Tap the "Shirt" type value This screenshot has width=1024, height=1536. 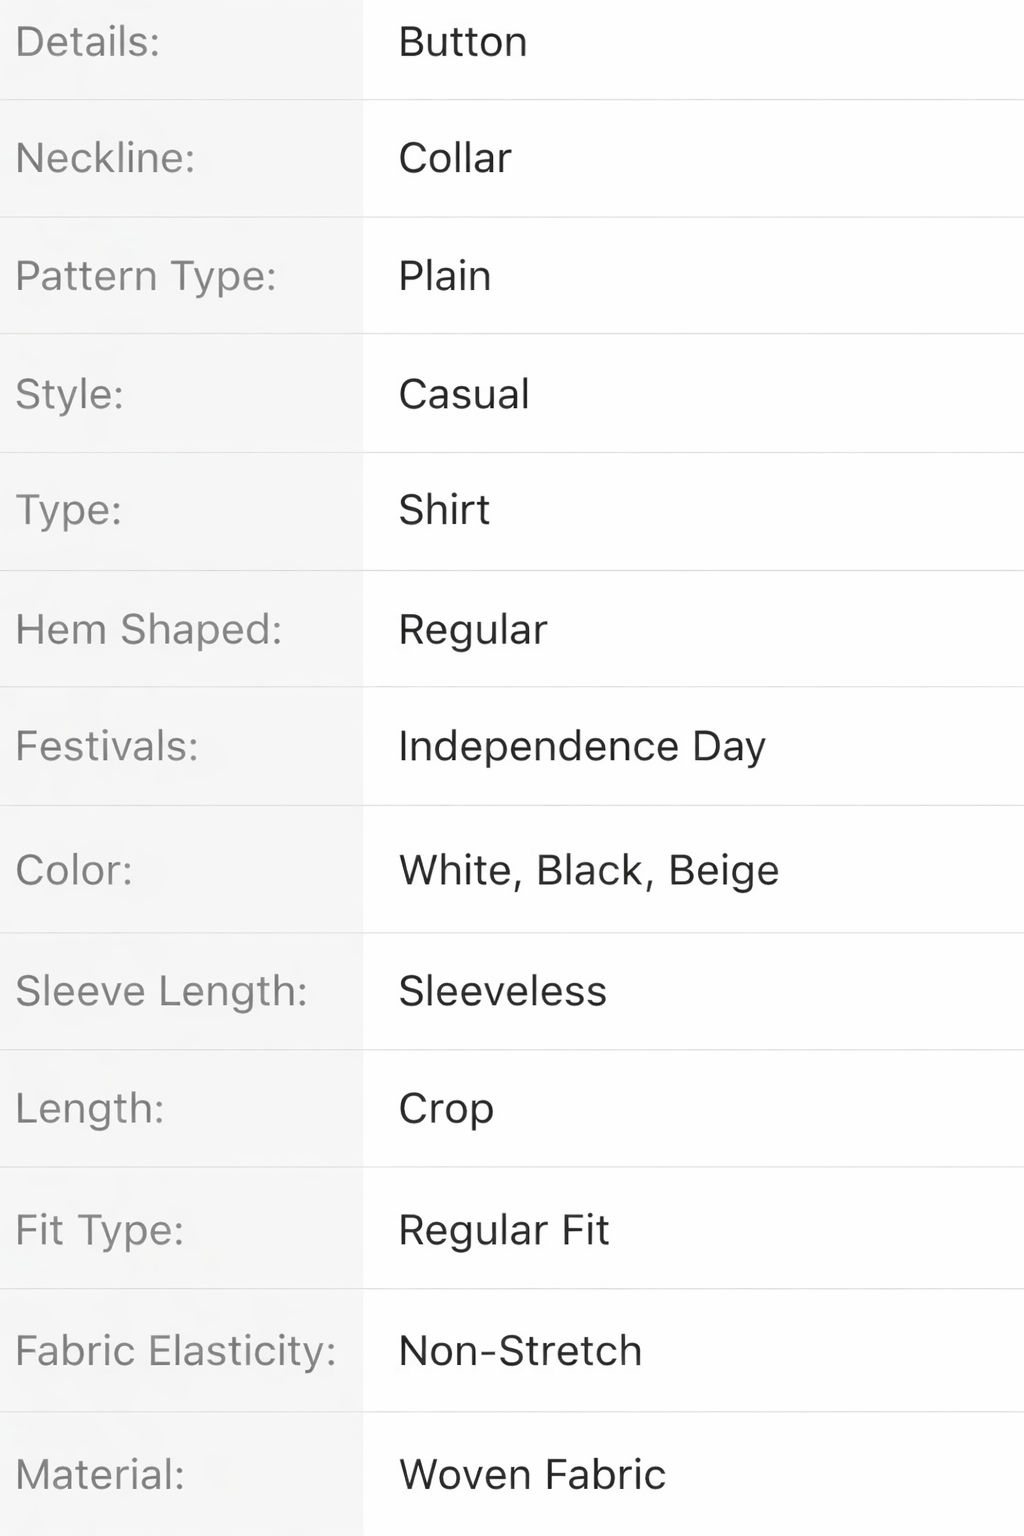click(444, 510)
